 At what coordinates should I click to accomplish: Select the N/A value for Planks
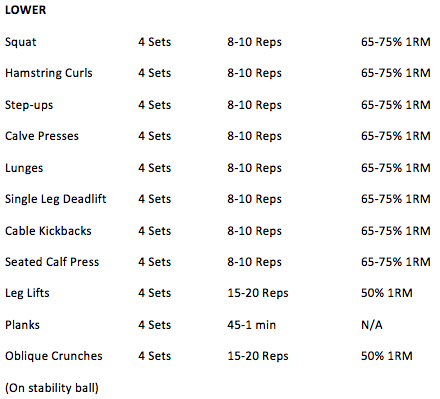[x=372, y=325]
